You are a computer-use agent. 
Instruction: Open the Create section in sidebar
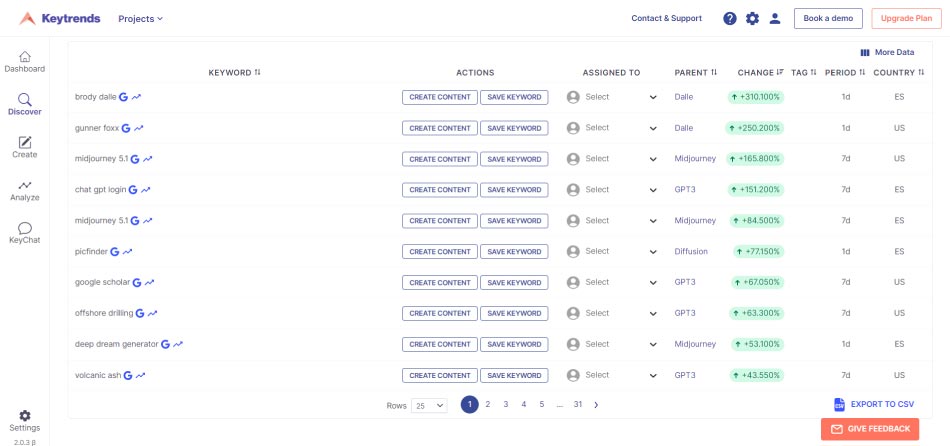(x=25, y=147)
